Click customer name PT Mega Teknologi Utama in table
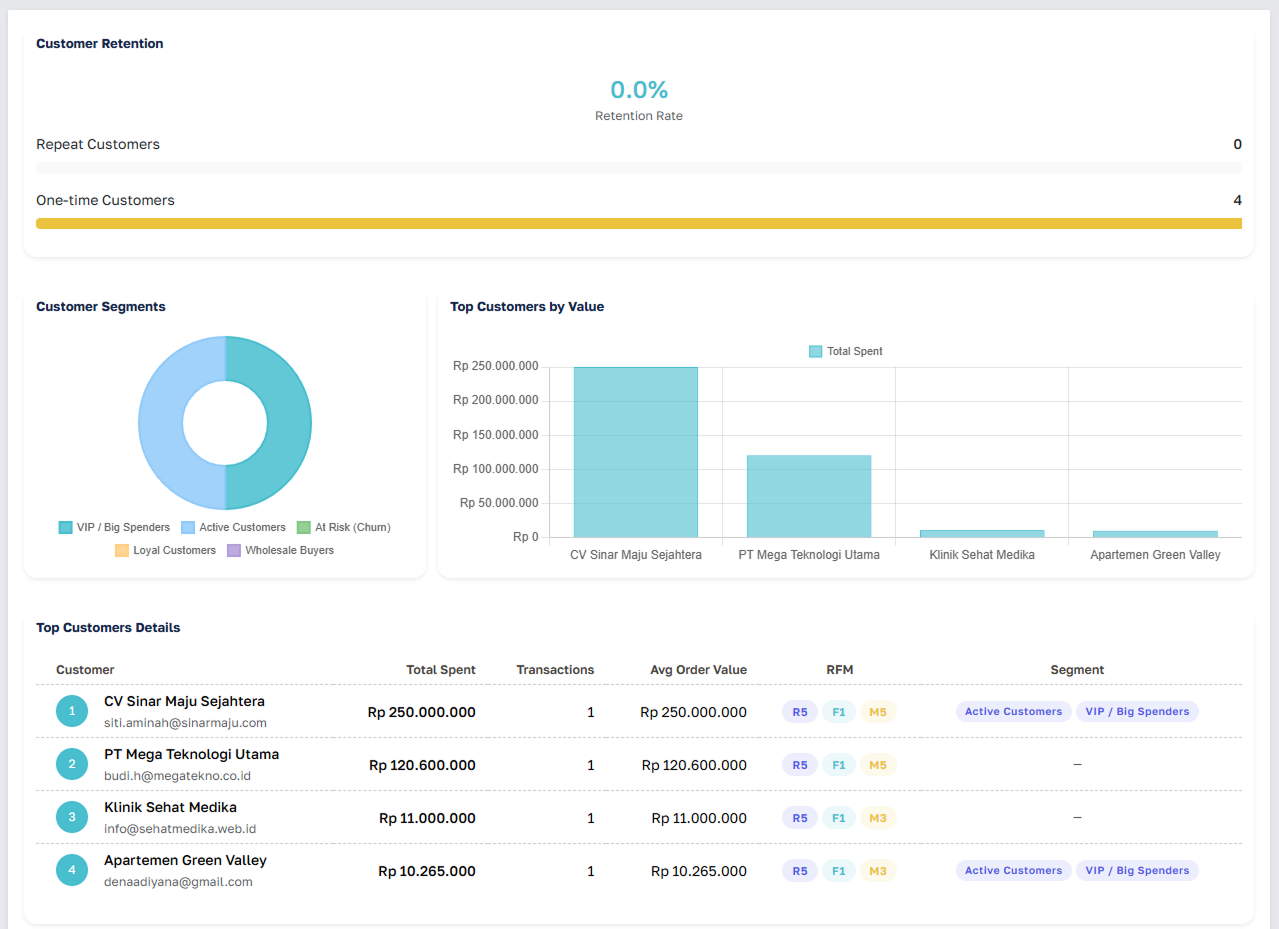Image resolution: width=1279 pixels, height=929 pixels. pos(191,754)
